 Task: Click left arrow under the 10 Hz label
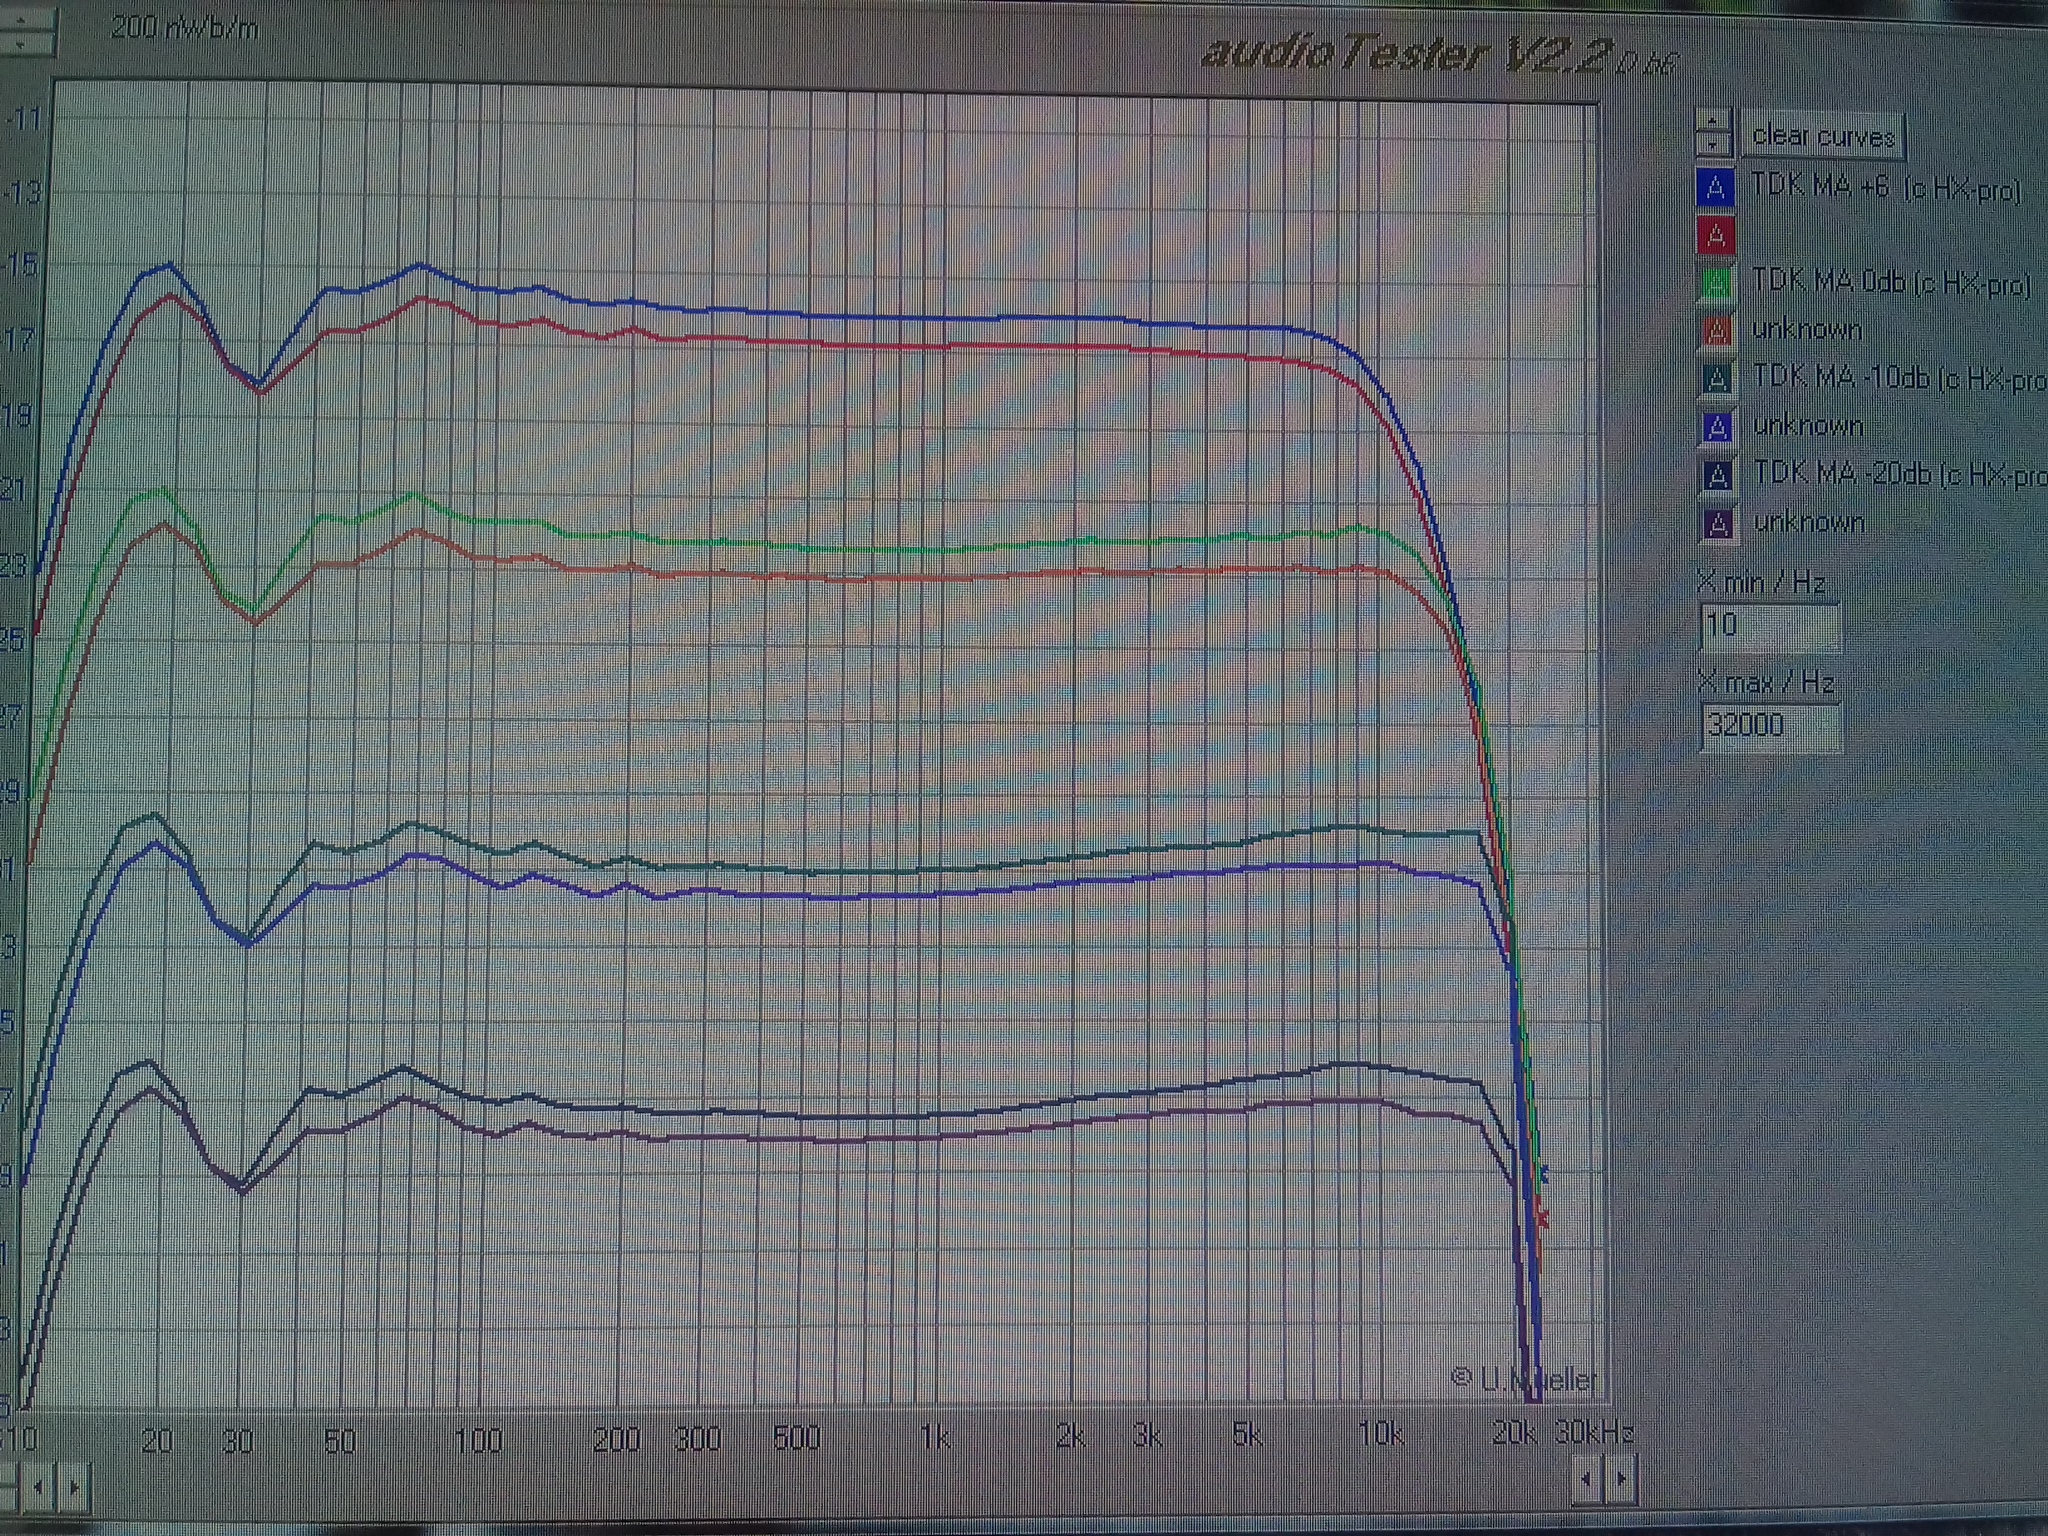38,1487
